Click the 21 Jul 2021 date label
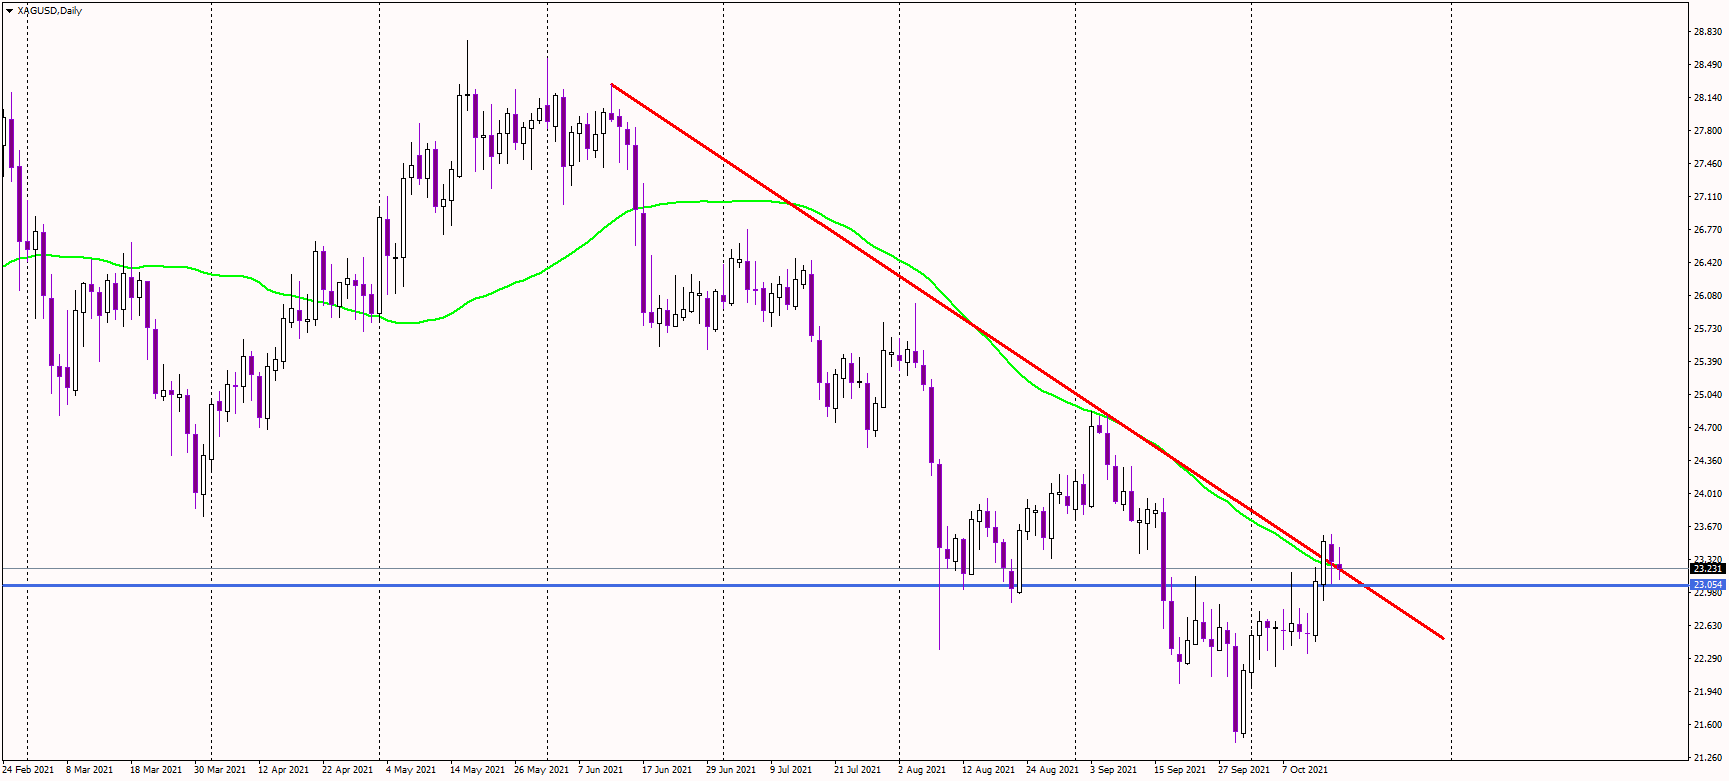The width and height of the screenshot is (1729, 781). coord(857,770)
